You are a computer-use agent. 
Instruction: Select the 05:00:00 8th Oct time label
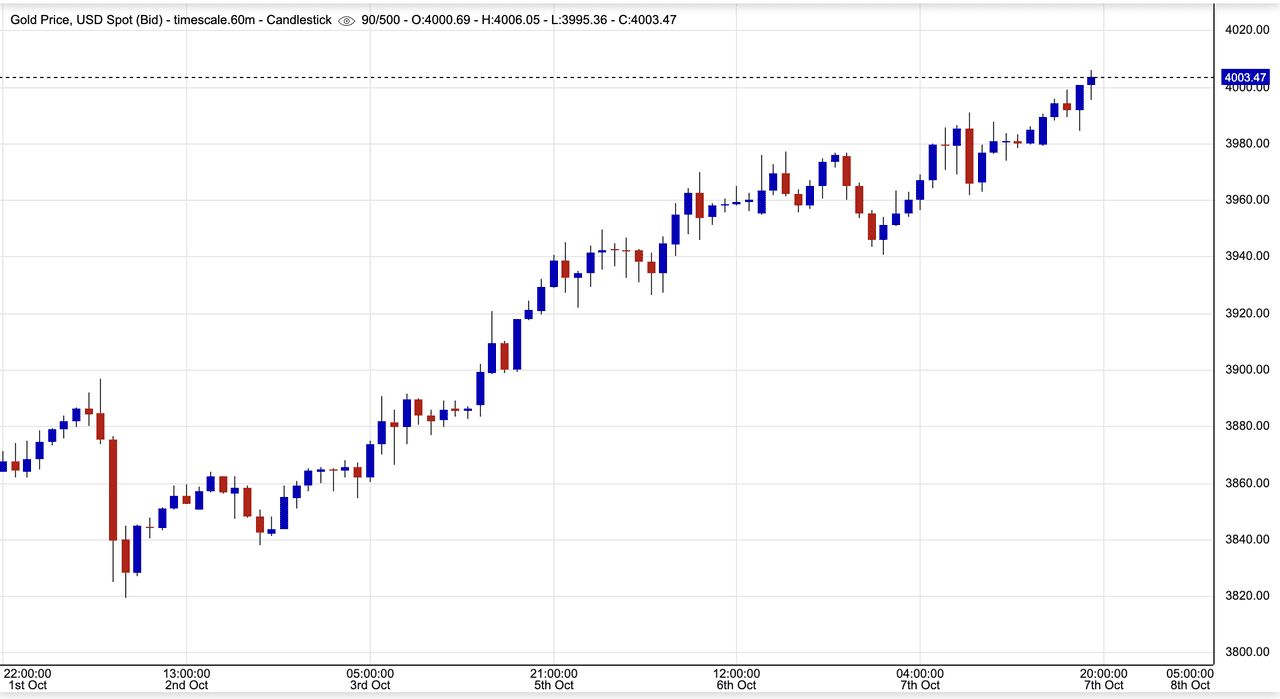click(1190, 679)
